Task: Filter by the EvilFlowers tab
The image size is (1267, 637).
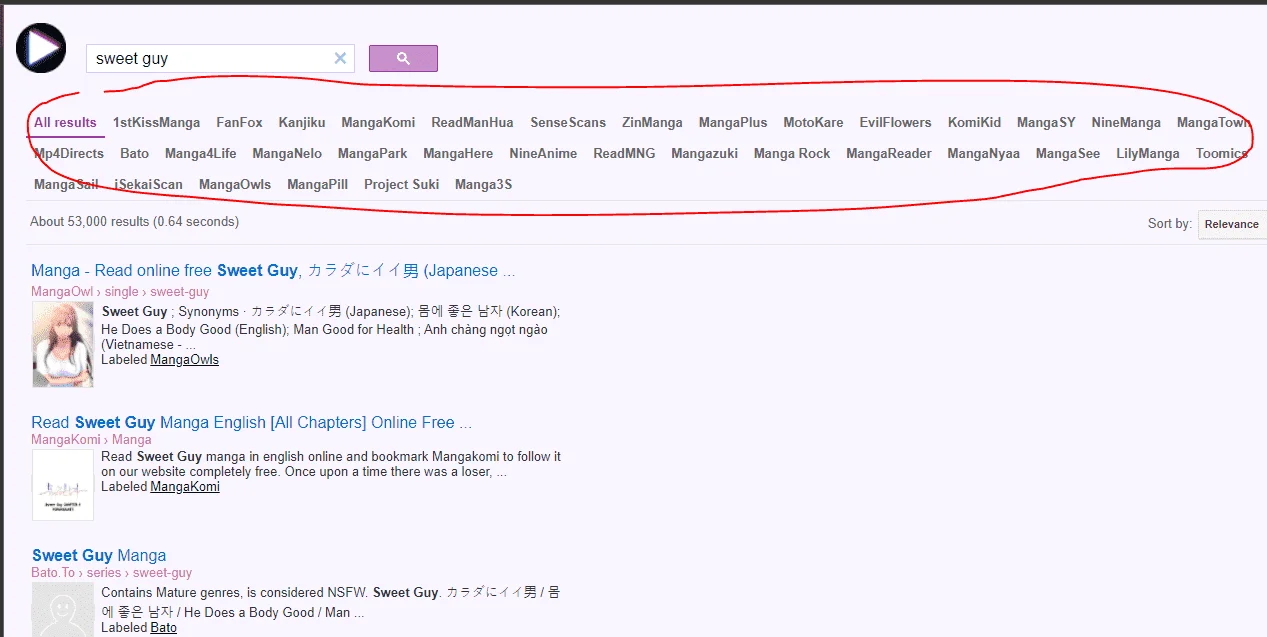Action: pos(895,122)
